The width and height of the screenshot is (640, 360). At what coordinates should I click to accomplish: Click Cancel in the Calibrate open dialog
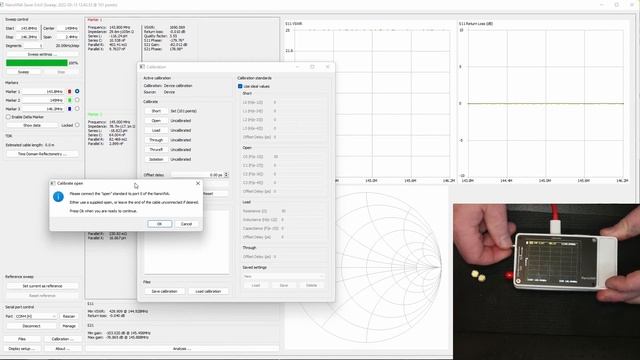(x=186, y=224)
